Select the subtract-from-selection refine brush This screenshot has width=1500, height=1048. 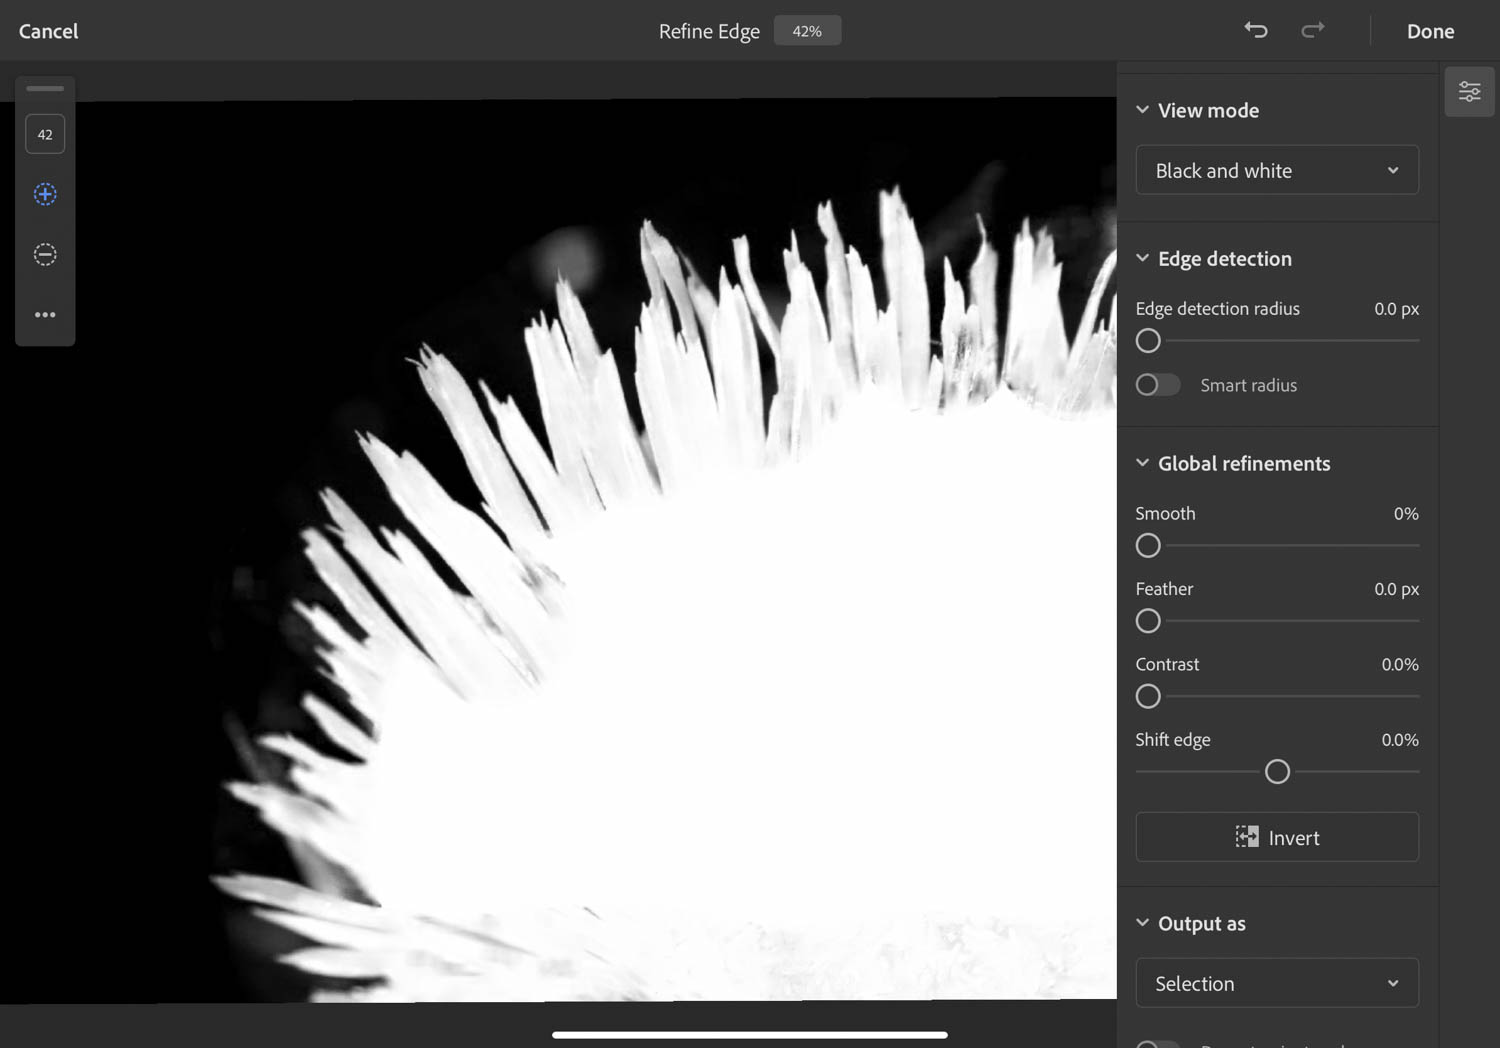pos(45,254)
